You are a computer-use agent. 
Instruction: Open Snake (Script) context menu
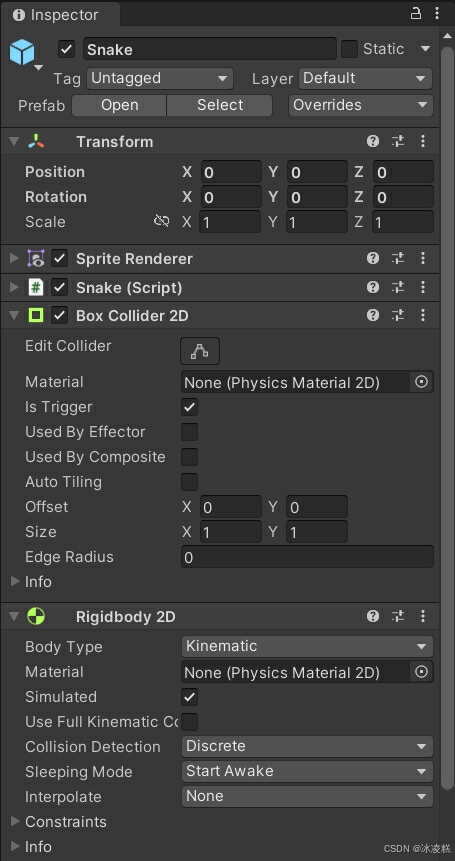(423, 287)
